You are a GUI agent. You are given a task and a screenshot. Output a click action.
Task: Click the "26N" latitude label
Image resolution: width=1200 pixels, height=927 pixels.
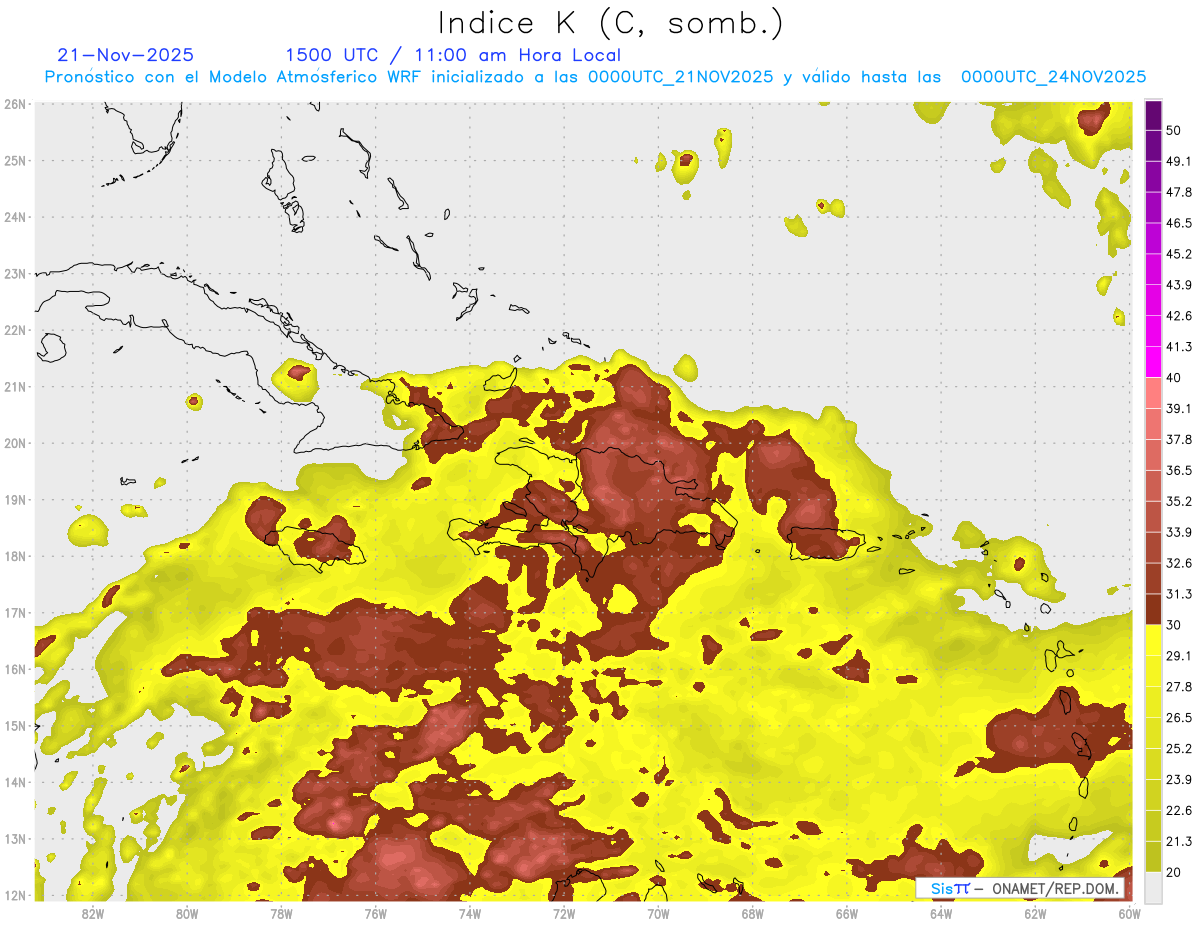point(17,104)
